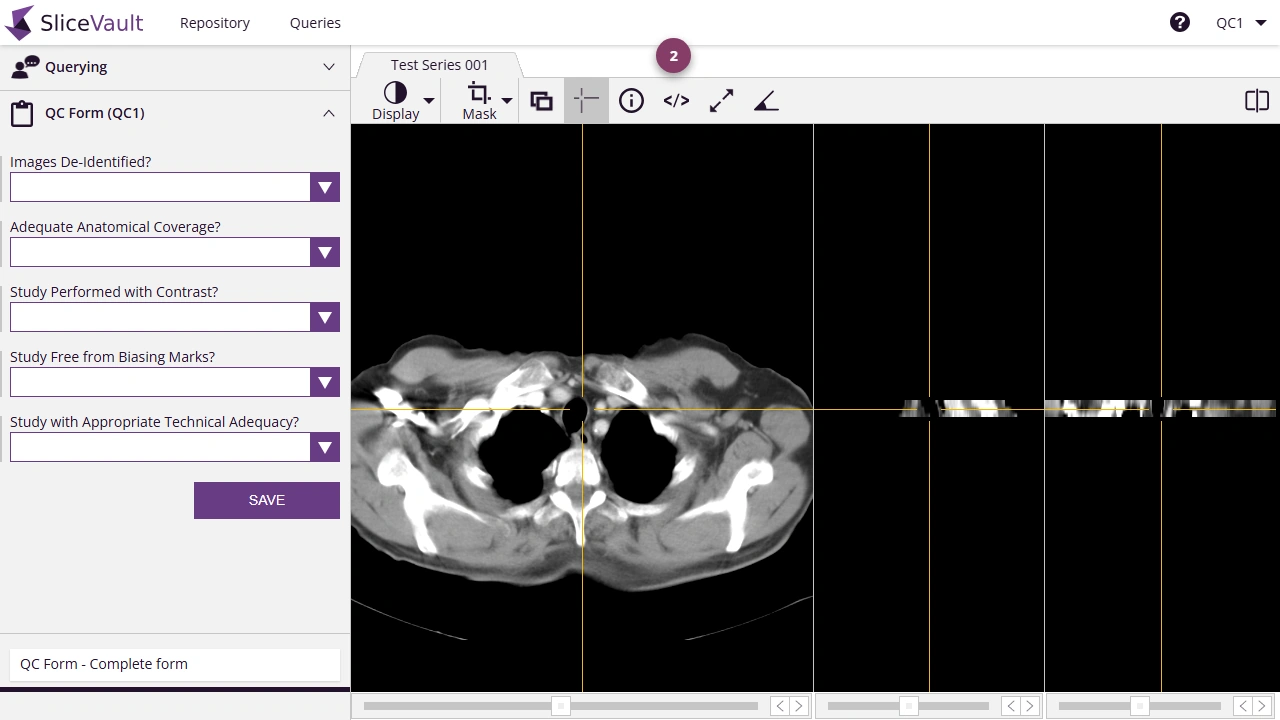Collapse the QC Form panel
Viewport: 1280px width, 720px height.
pyautogui.click(x=329, y=113)
